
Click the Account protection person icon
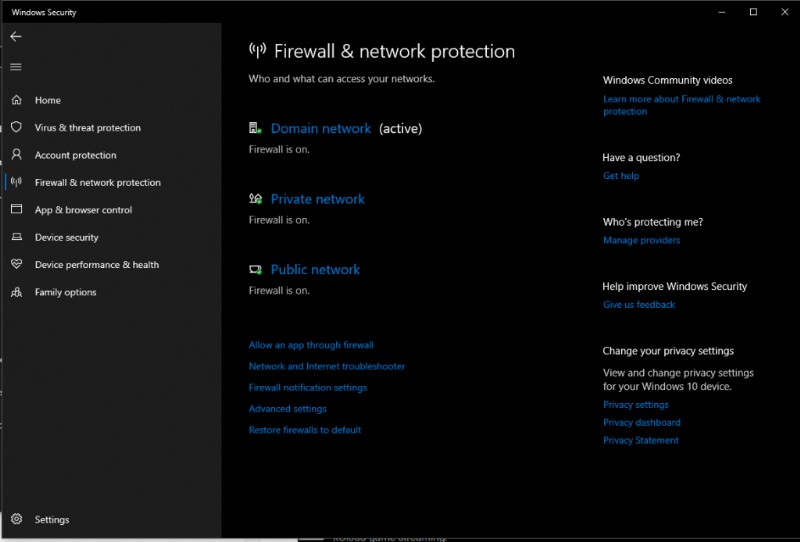click(16, 155)
